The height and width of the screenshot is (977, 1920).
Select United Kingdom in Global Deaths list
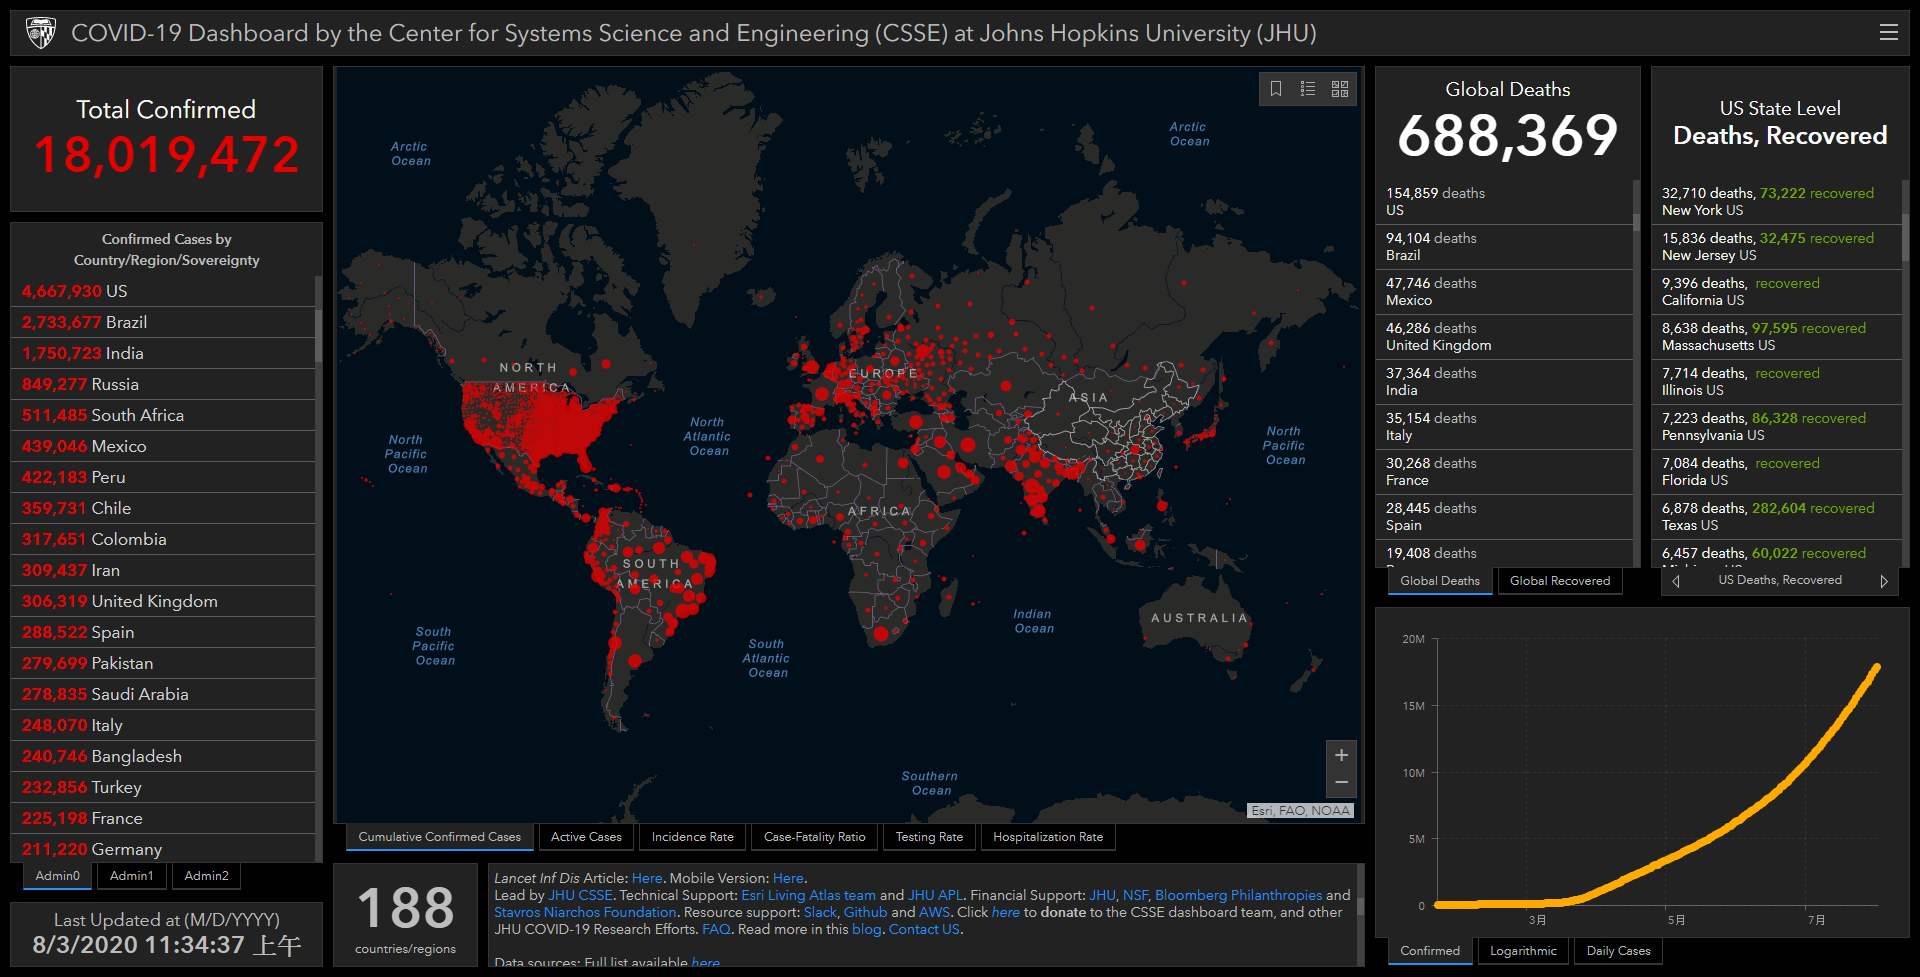1505,337
